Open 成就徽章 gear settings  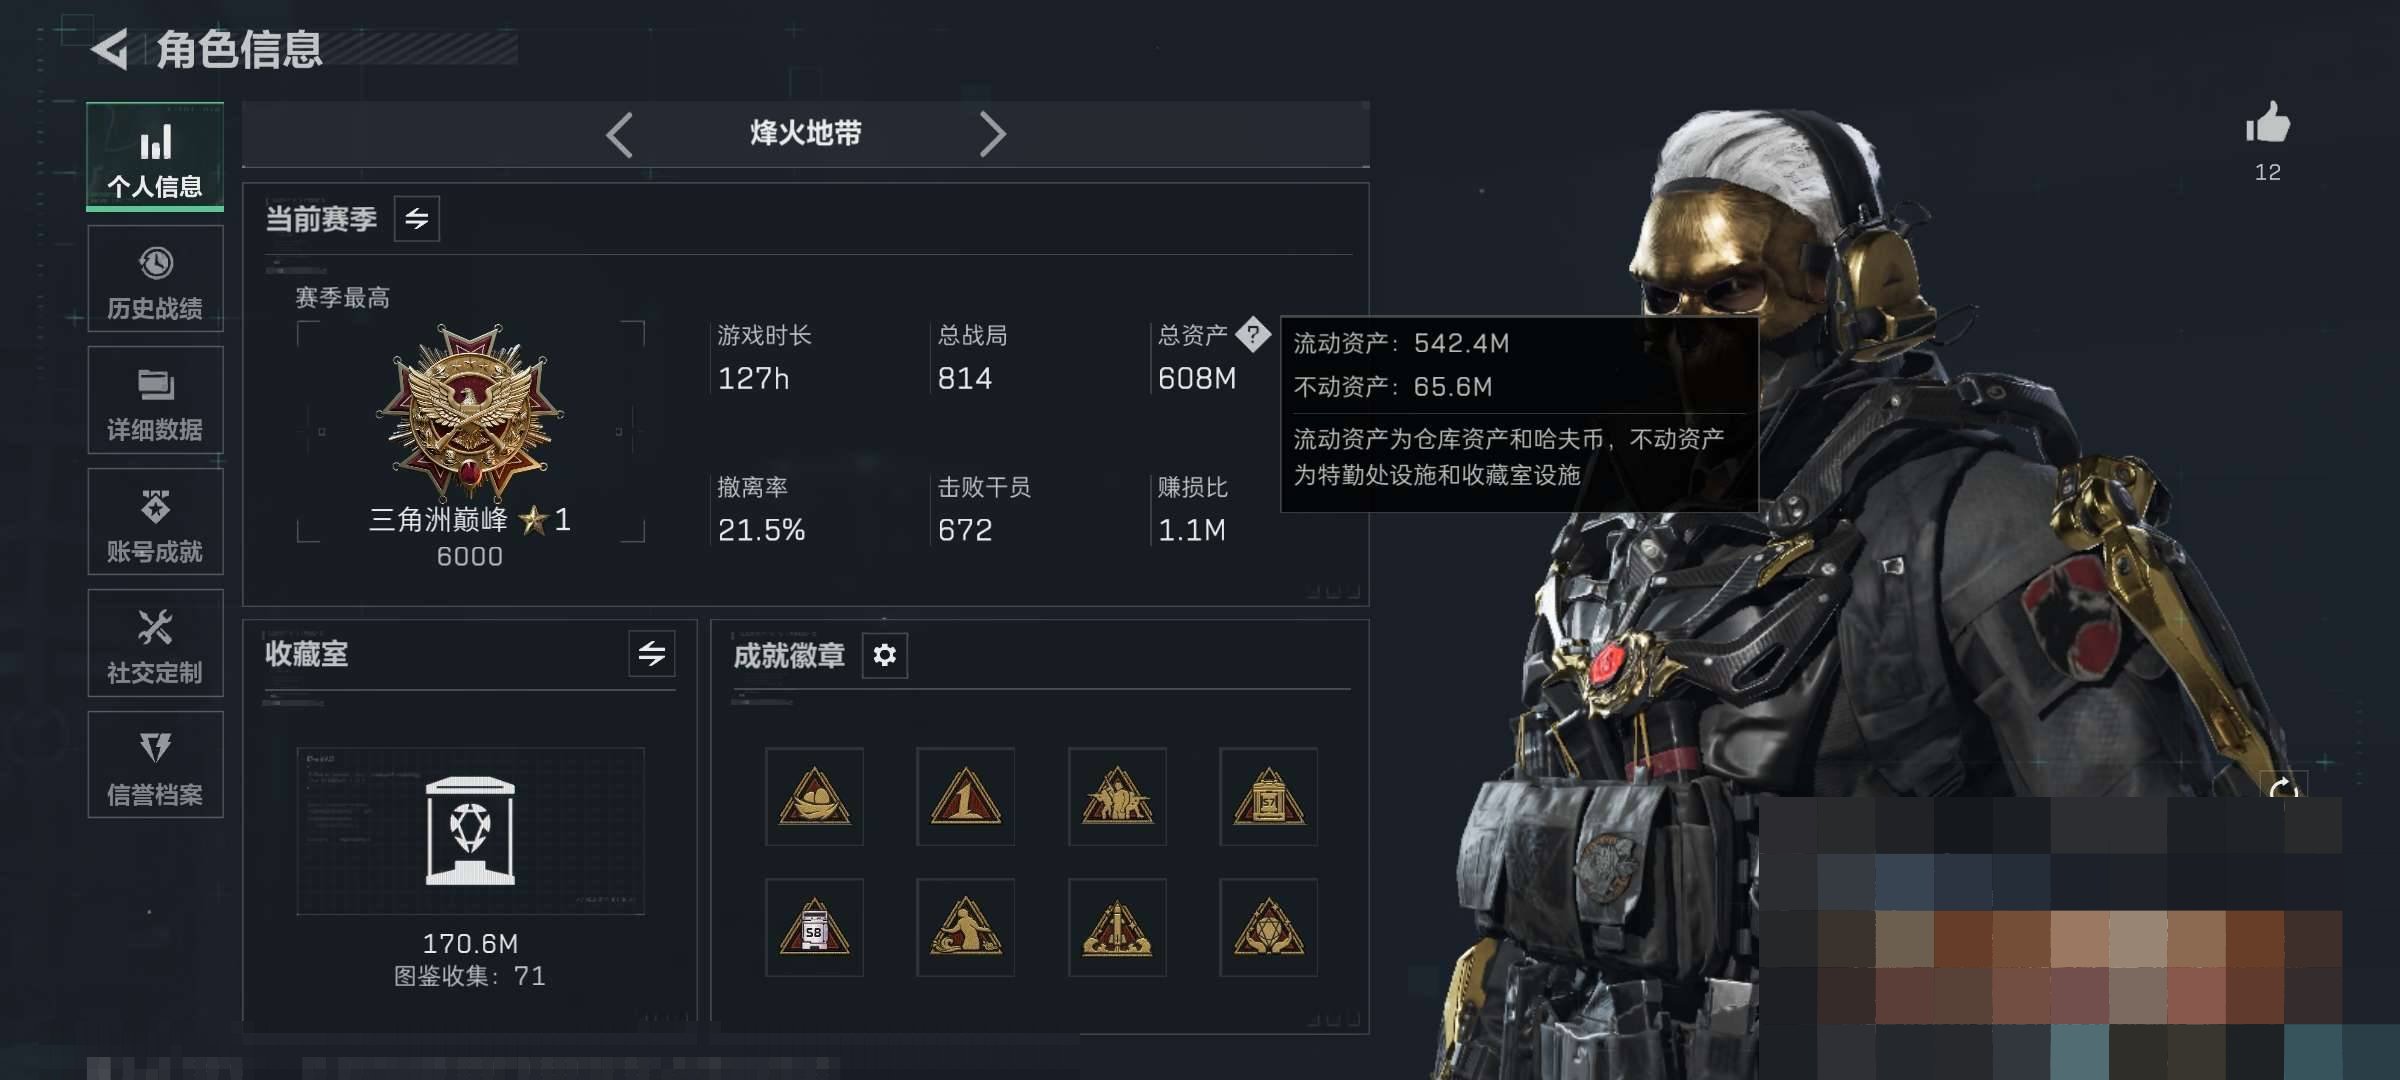[885, 655]
